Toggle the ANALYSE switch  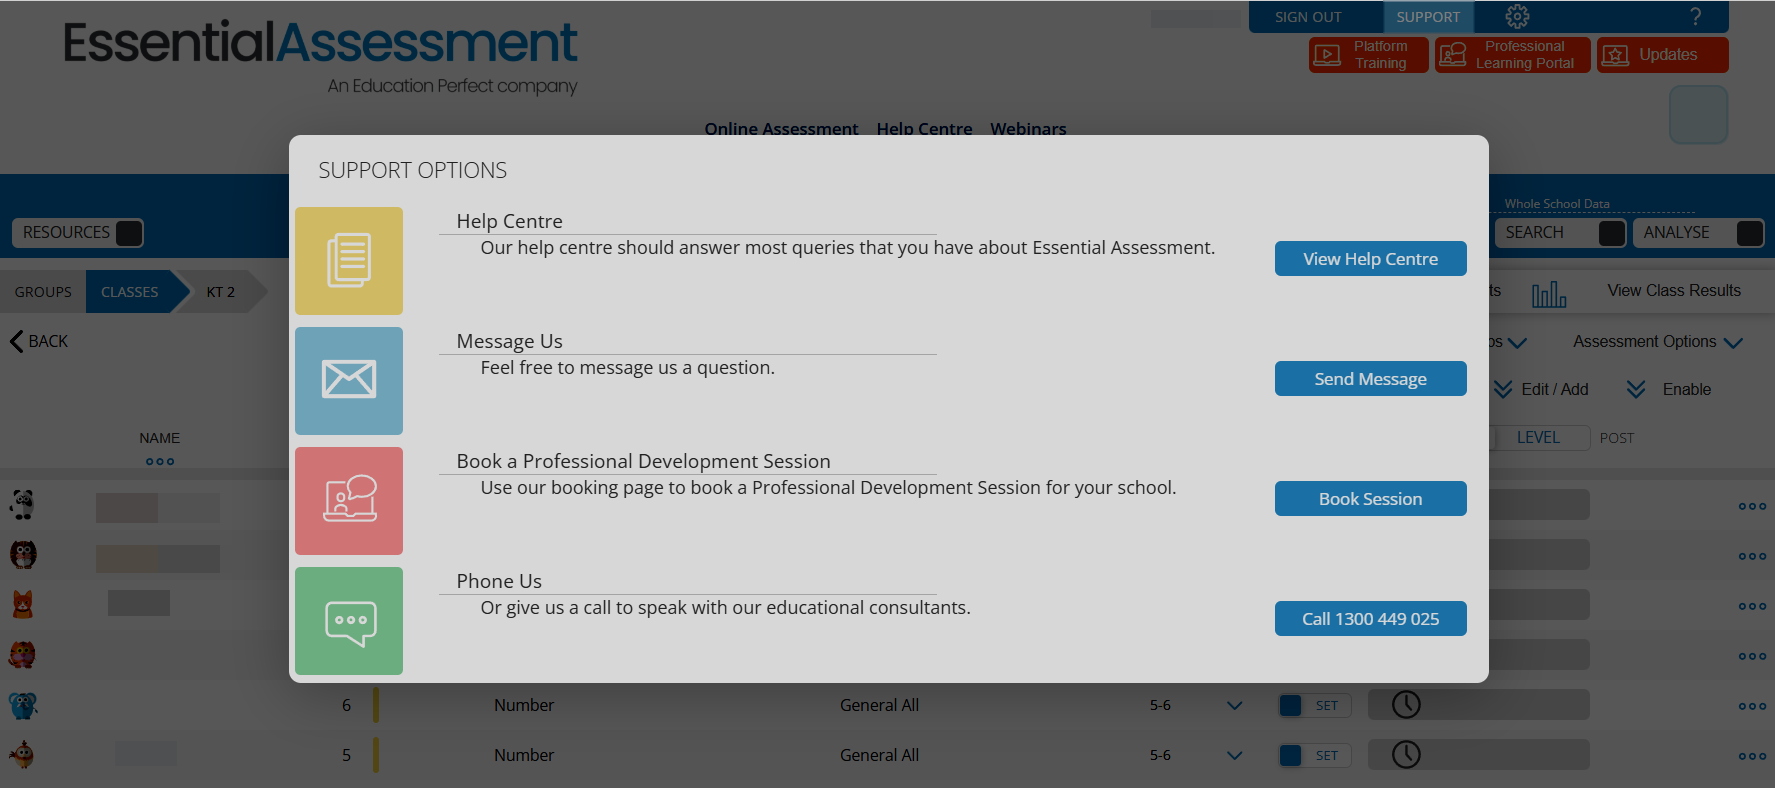click(x=1750, y=233)
